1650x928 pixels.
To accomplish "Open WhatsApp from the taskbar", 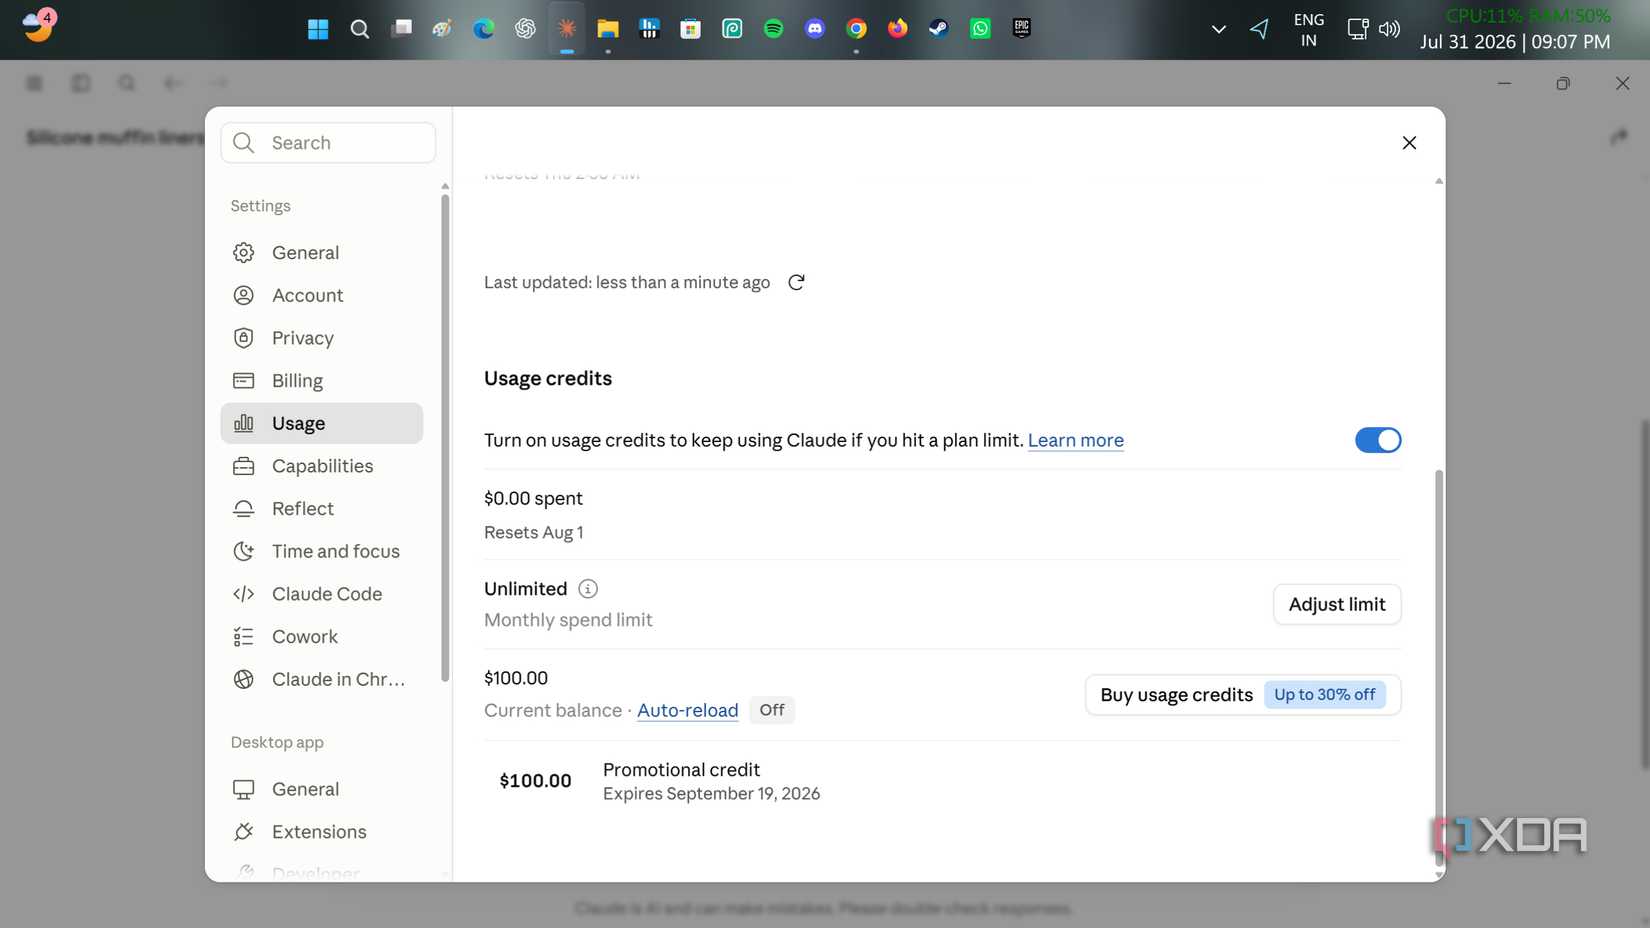I will click(980, 29).
